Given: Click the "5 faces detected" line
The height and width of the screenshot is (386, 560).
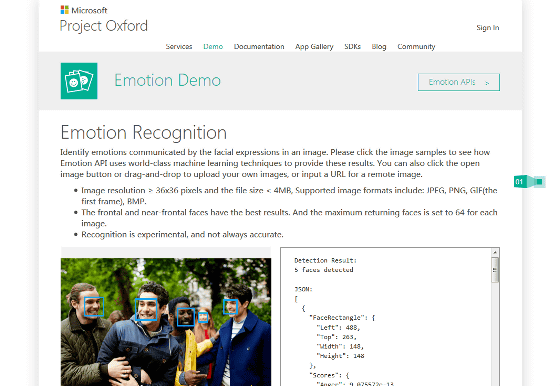Looking at the screenshot, I should tap(324, 270).
